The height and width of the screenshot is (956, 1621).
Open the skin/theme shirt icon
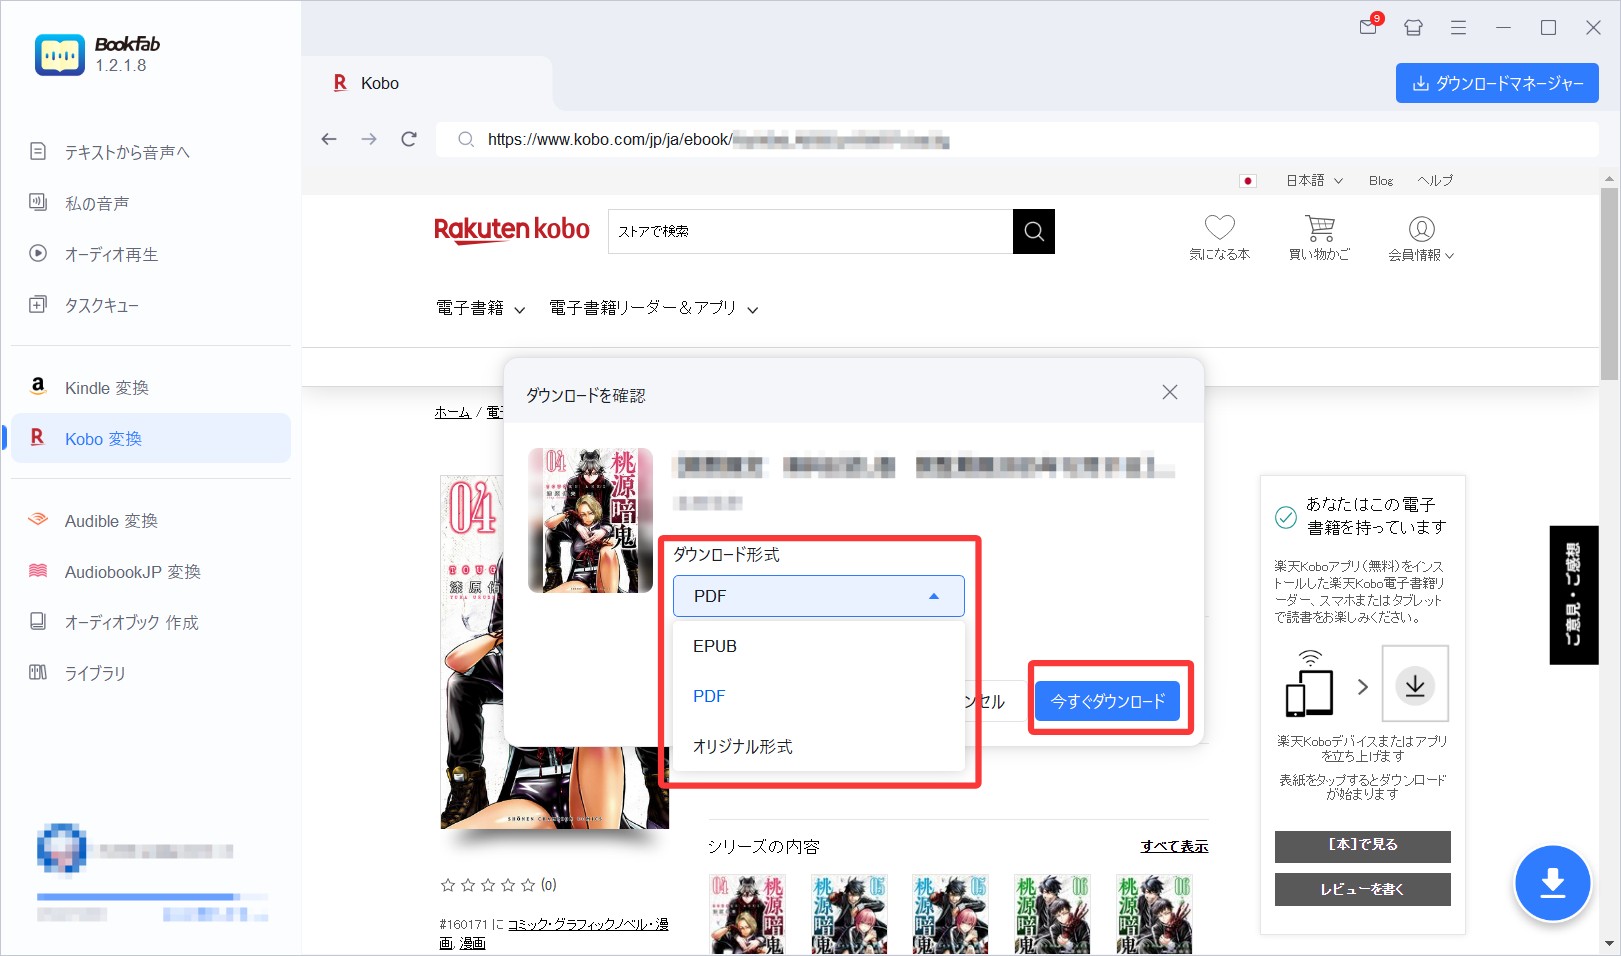pos(1413,28)
